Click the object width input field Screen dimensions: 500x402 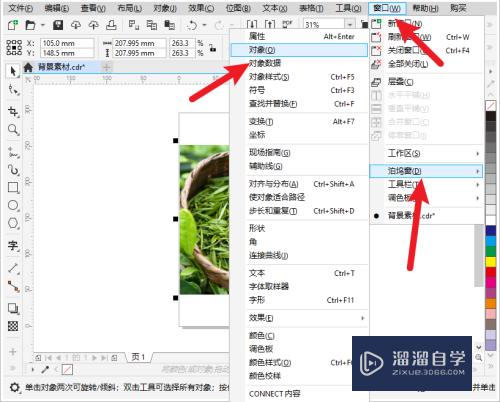139,43
